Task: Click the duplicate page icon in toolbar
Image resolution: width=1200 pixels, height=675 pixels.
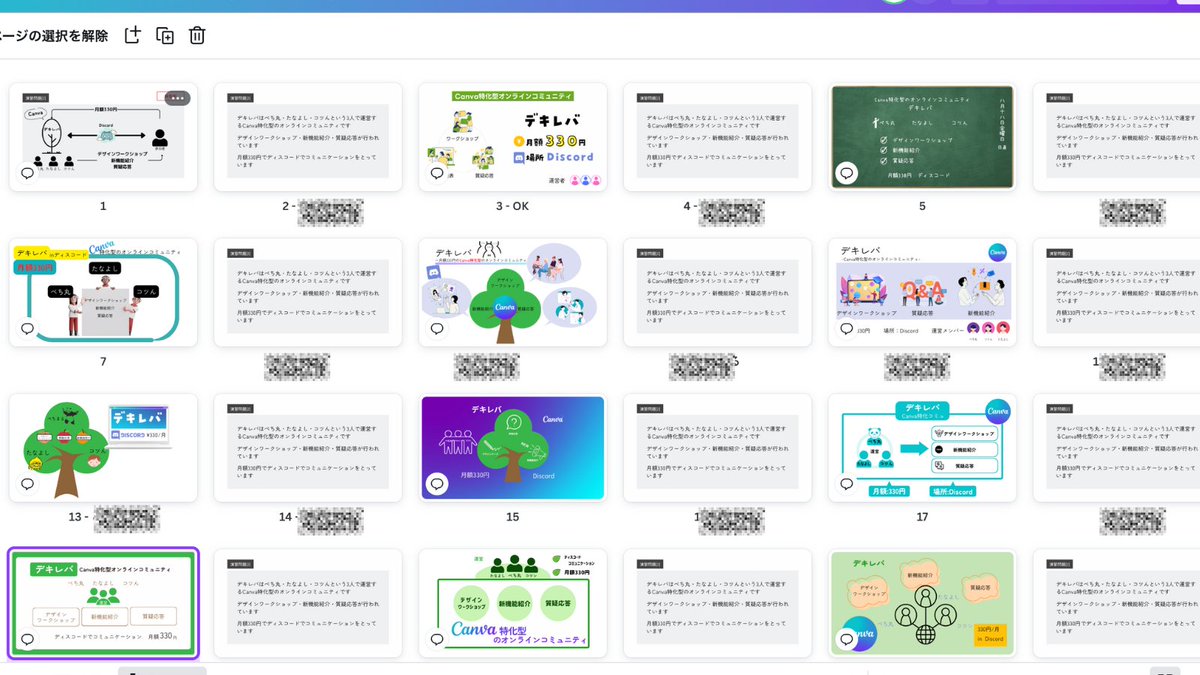Action: pyautogui.click(x=165, y=35)
